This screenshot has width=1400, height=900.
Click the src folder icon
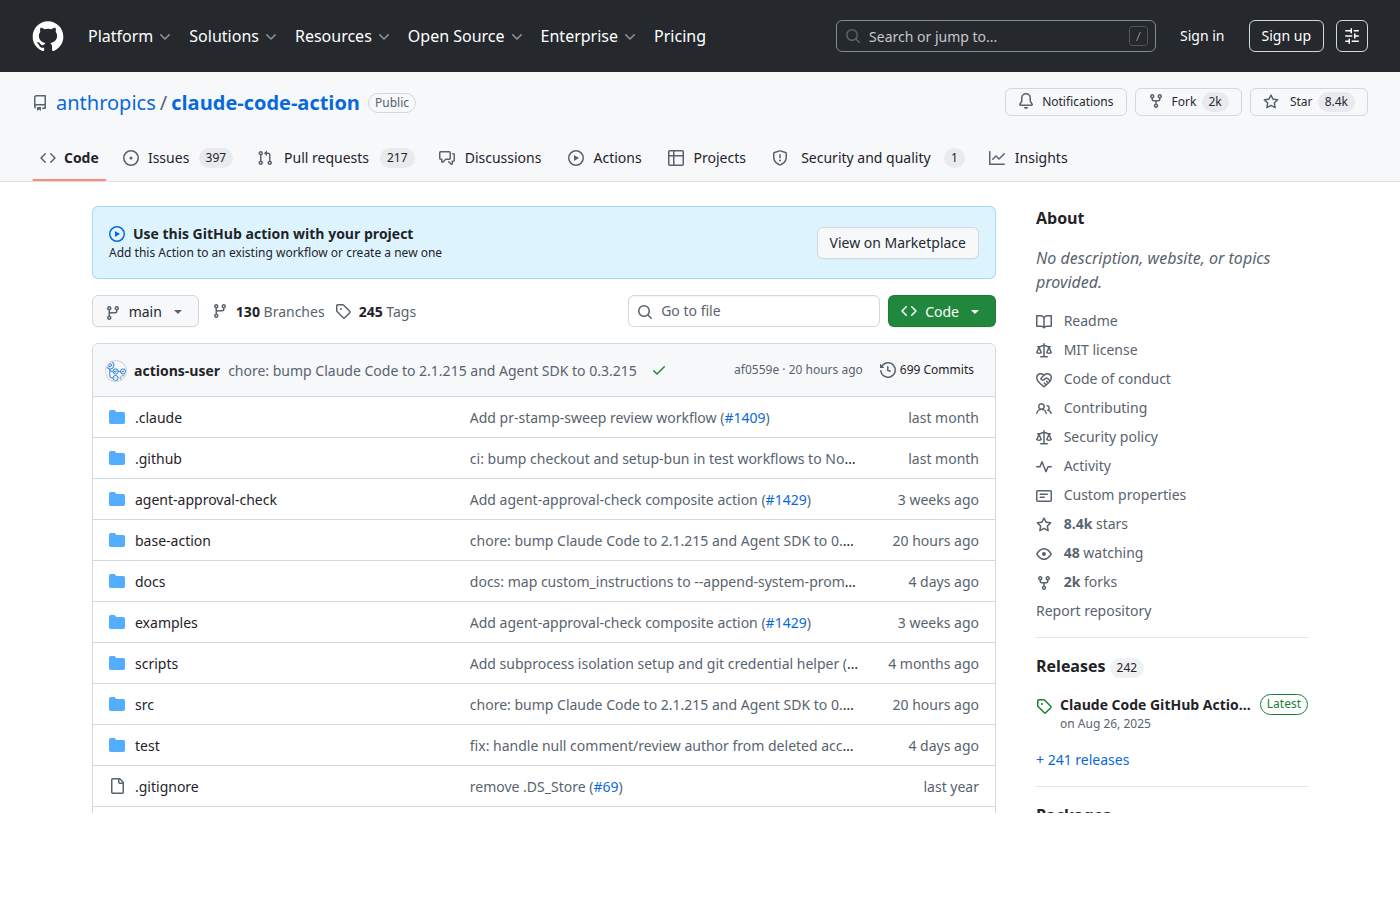(x=117, y=705)
